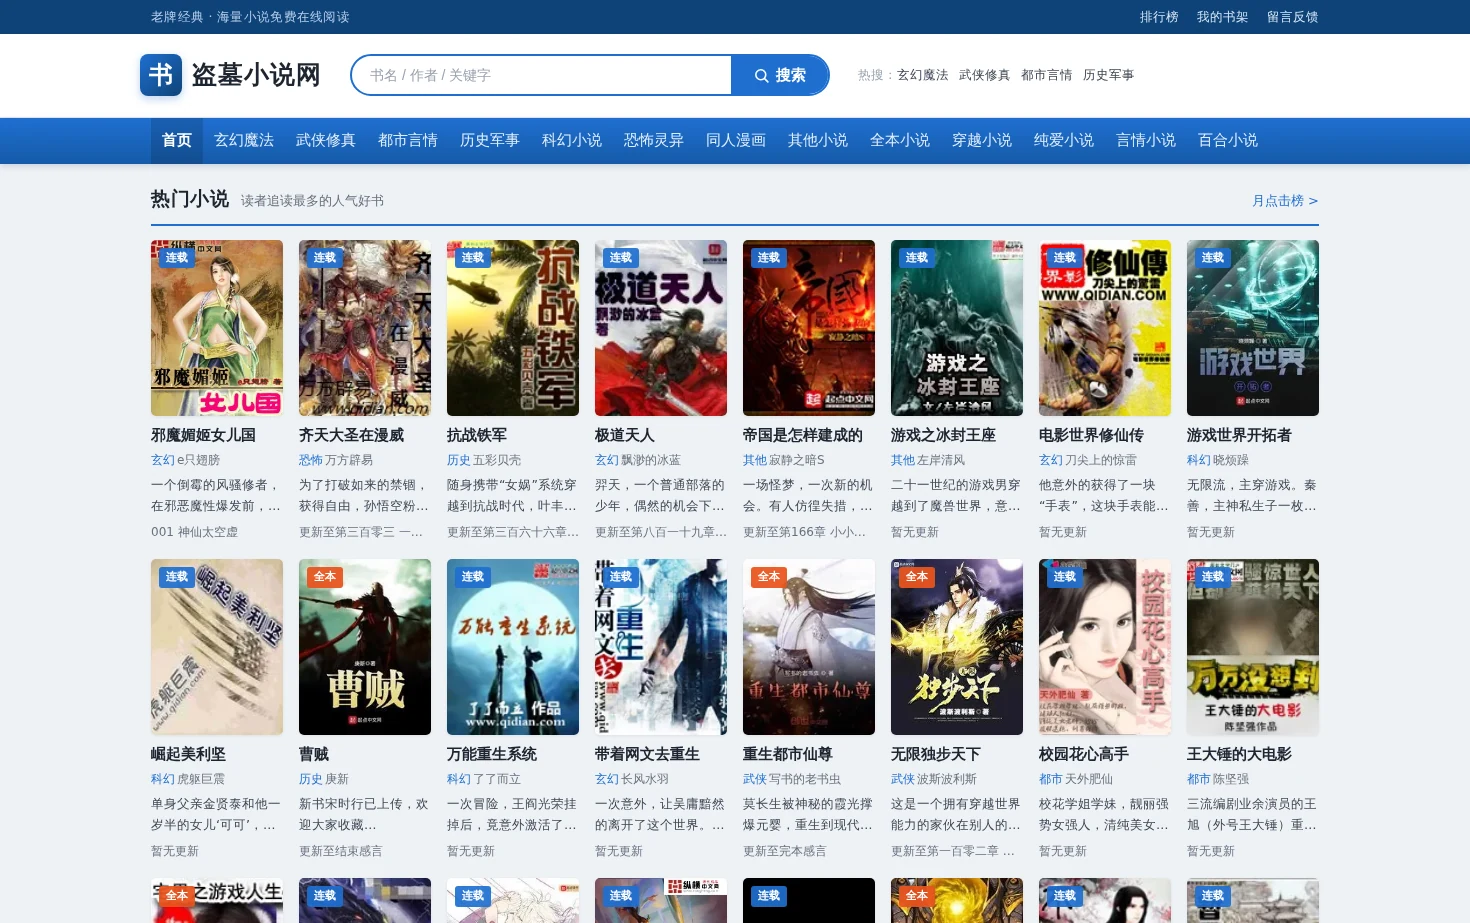Open the 校园花心高手 book cover

tap(1105, 647)
